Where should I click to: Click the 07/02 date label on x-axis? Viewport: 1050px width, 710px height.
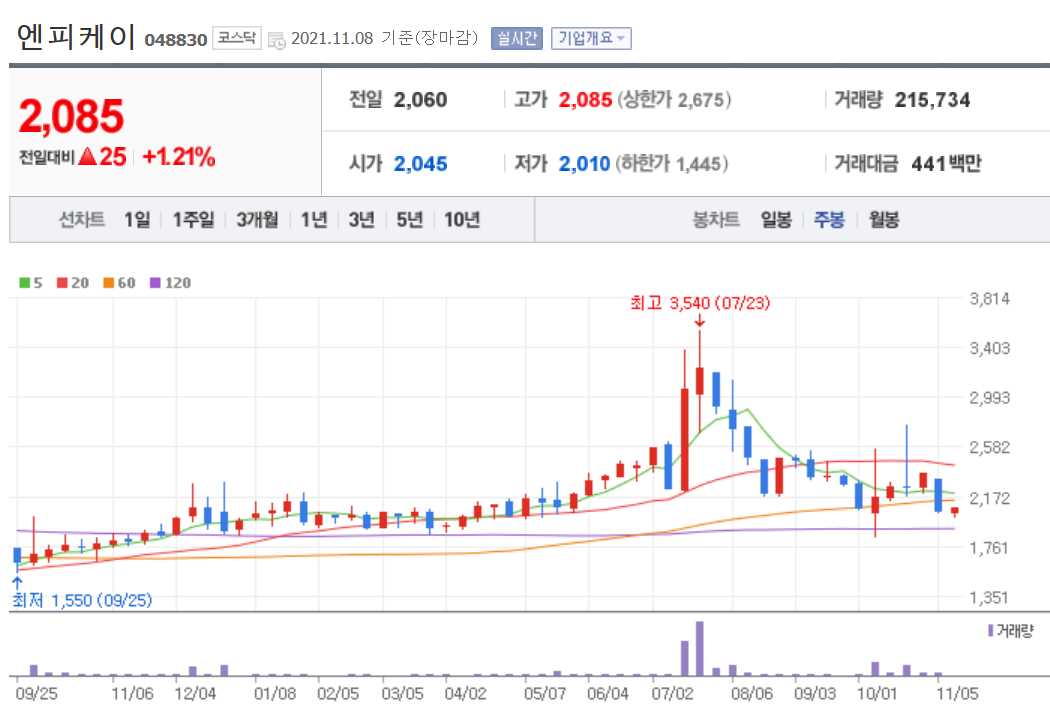pos(672,693)
